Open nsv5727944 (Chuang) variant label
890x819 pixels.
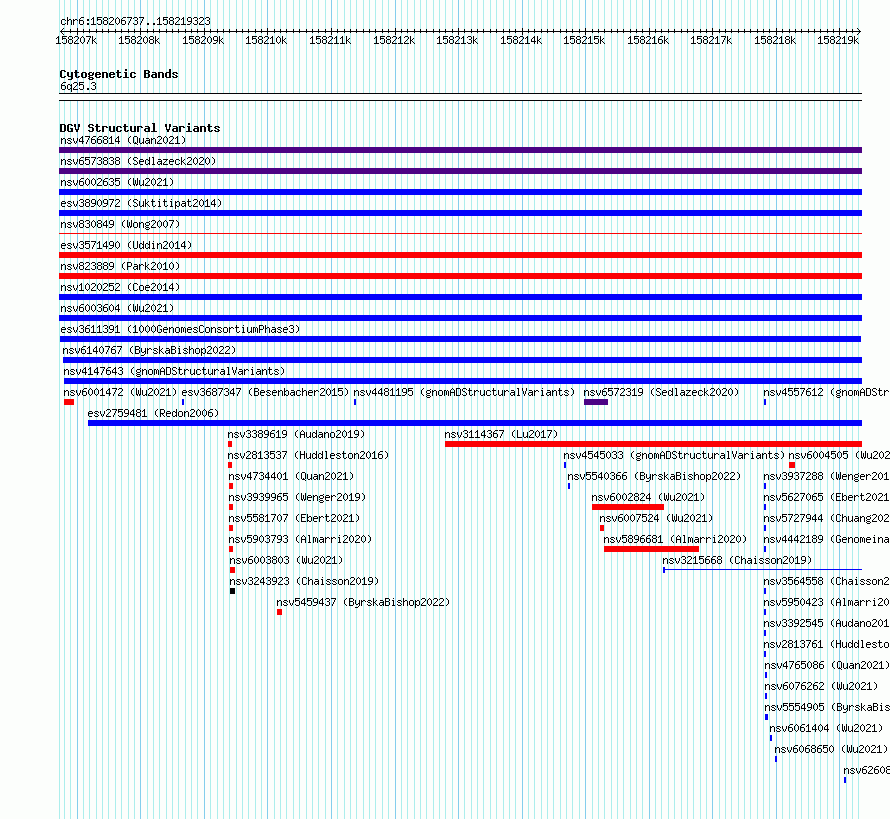[826, 518]
